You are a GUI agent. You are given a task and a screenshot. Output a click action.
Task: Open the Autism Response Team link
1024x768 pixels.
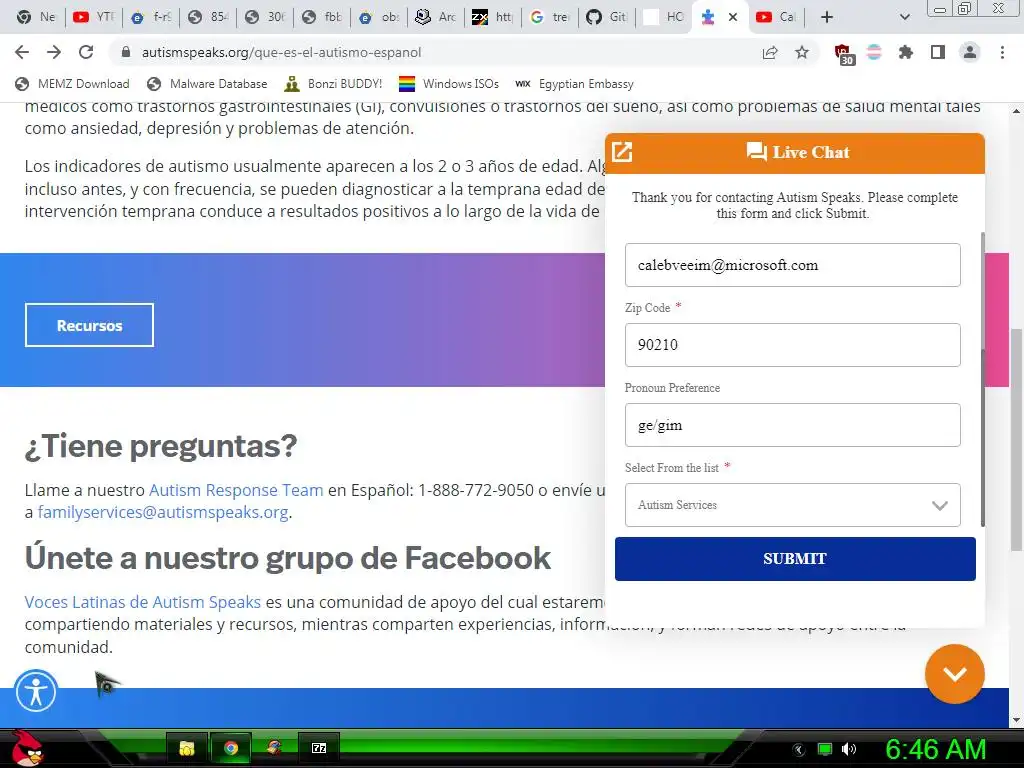click(x=236, y=490)
